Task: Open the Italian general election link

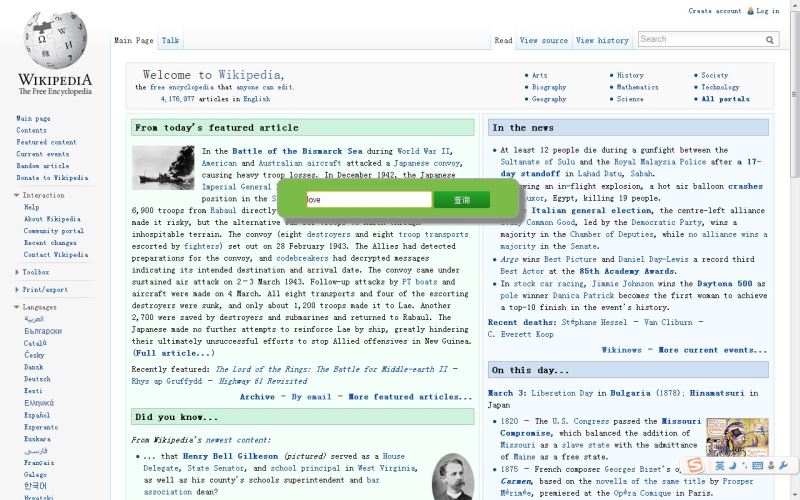Action: (x=591, y=210)
